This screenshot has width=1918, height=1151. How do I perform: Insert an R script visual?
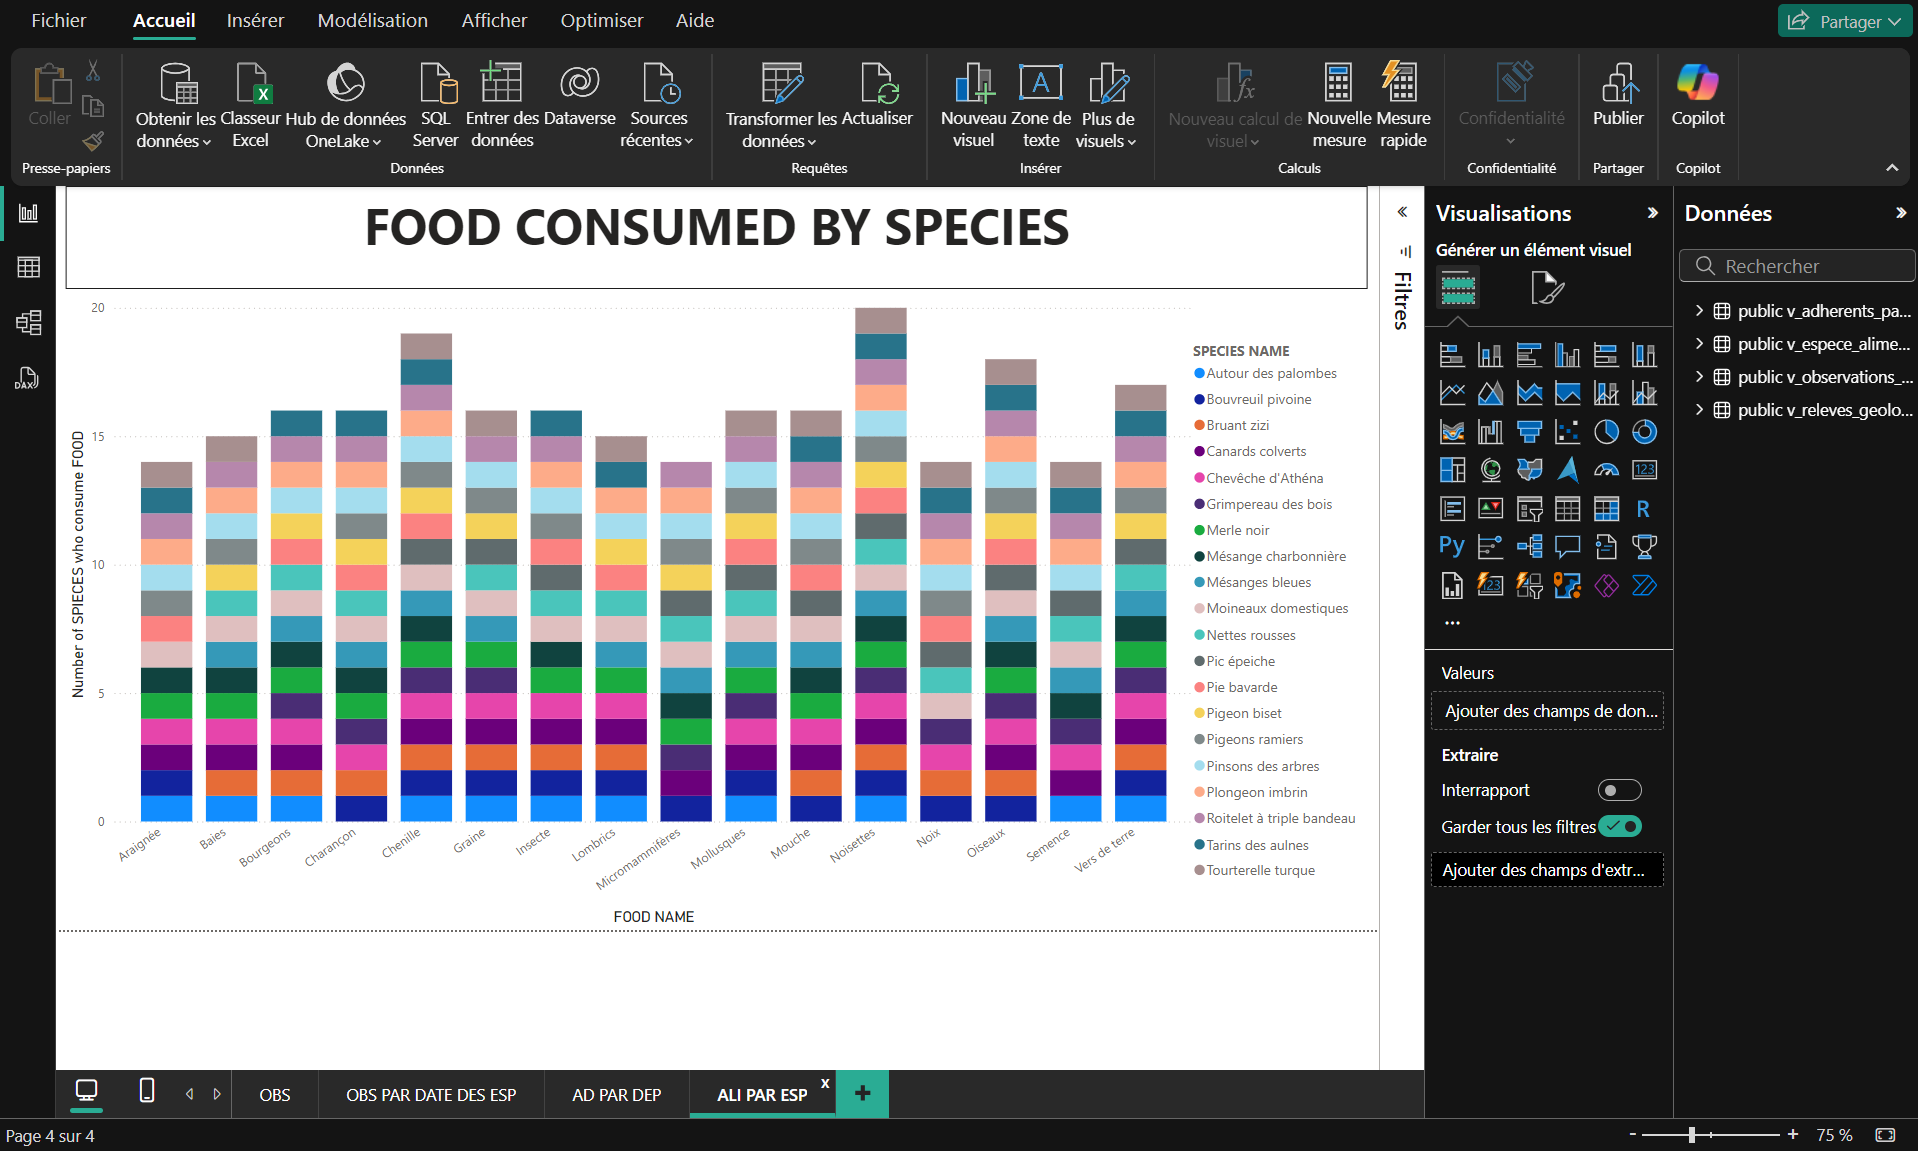[1641, 510]
